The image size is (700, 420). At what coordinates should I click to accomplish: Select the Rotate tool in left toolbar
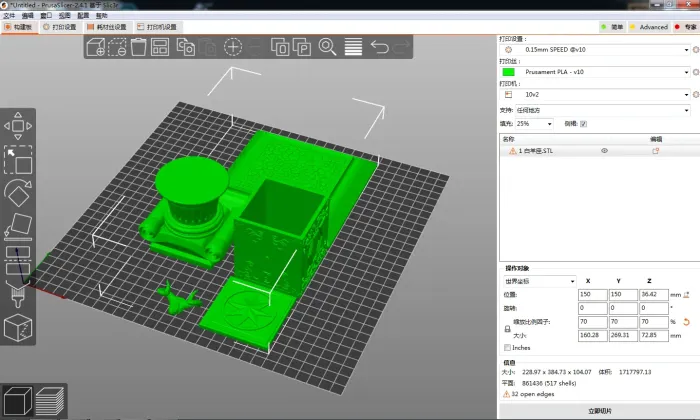pyautogui.click(x=19, y=193)
